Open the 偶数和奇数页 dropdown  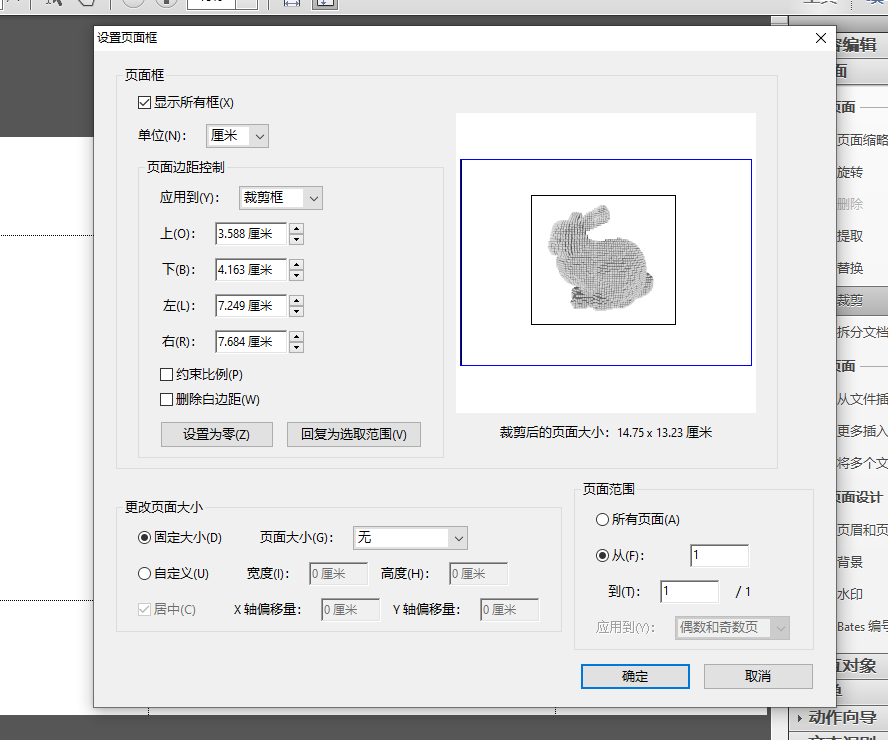coord(732,628)
